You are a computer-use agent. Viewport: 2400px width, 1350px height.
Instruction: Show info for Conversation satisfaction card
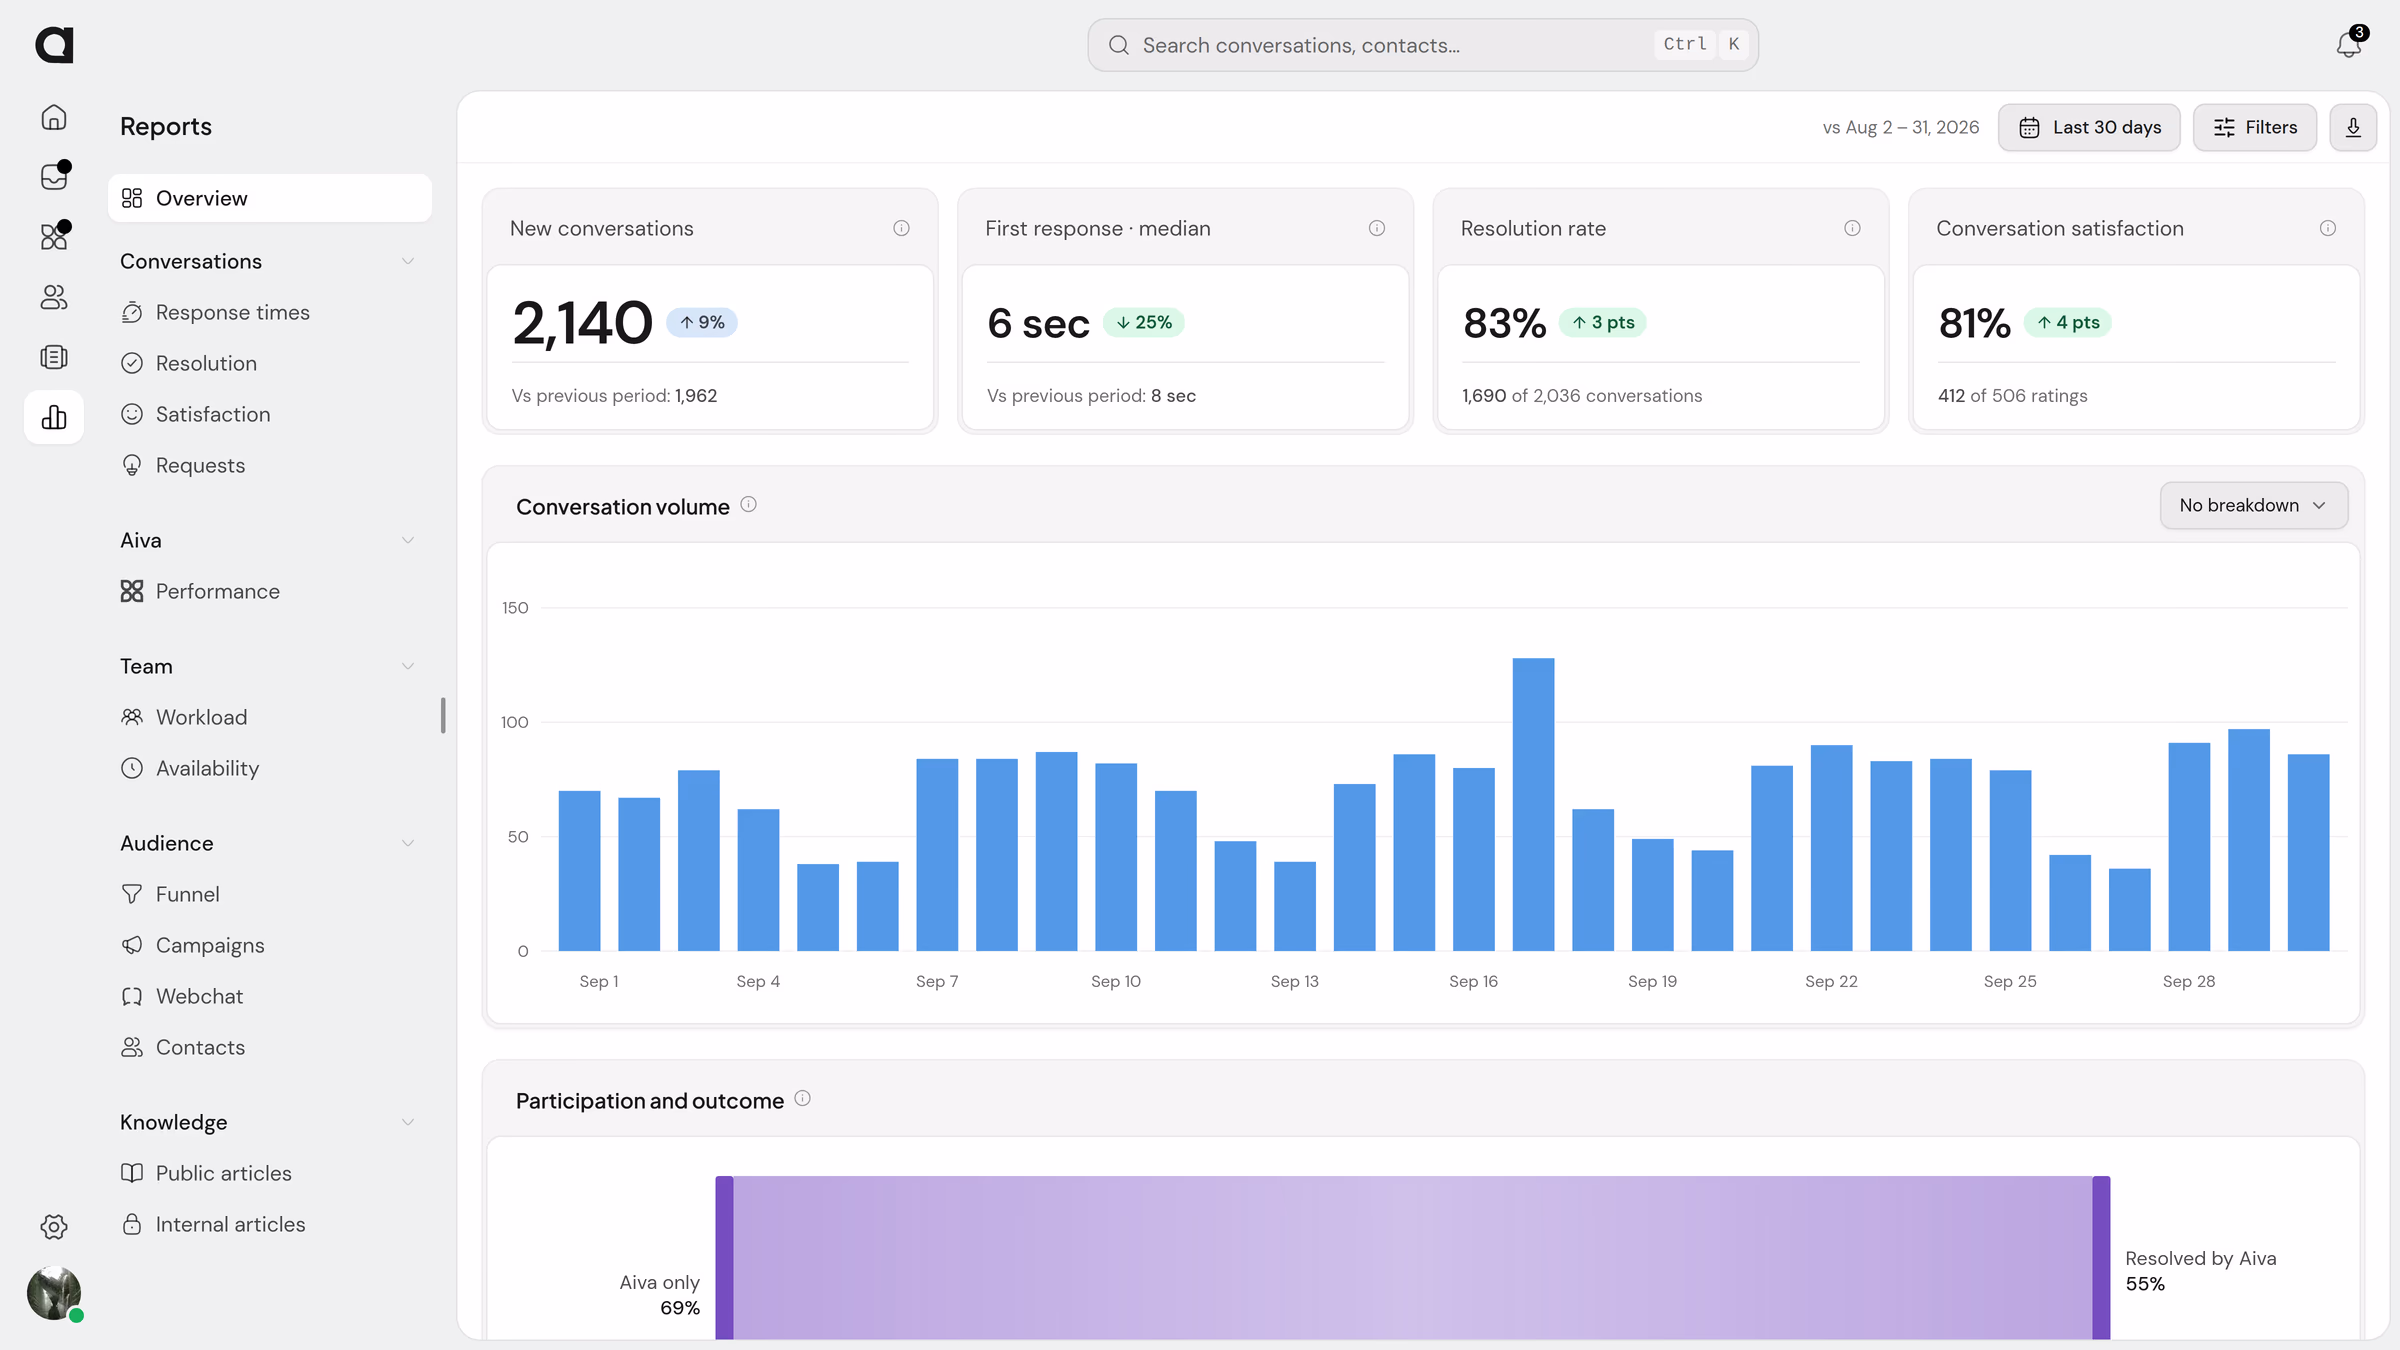point(2328,228)
